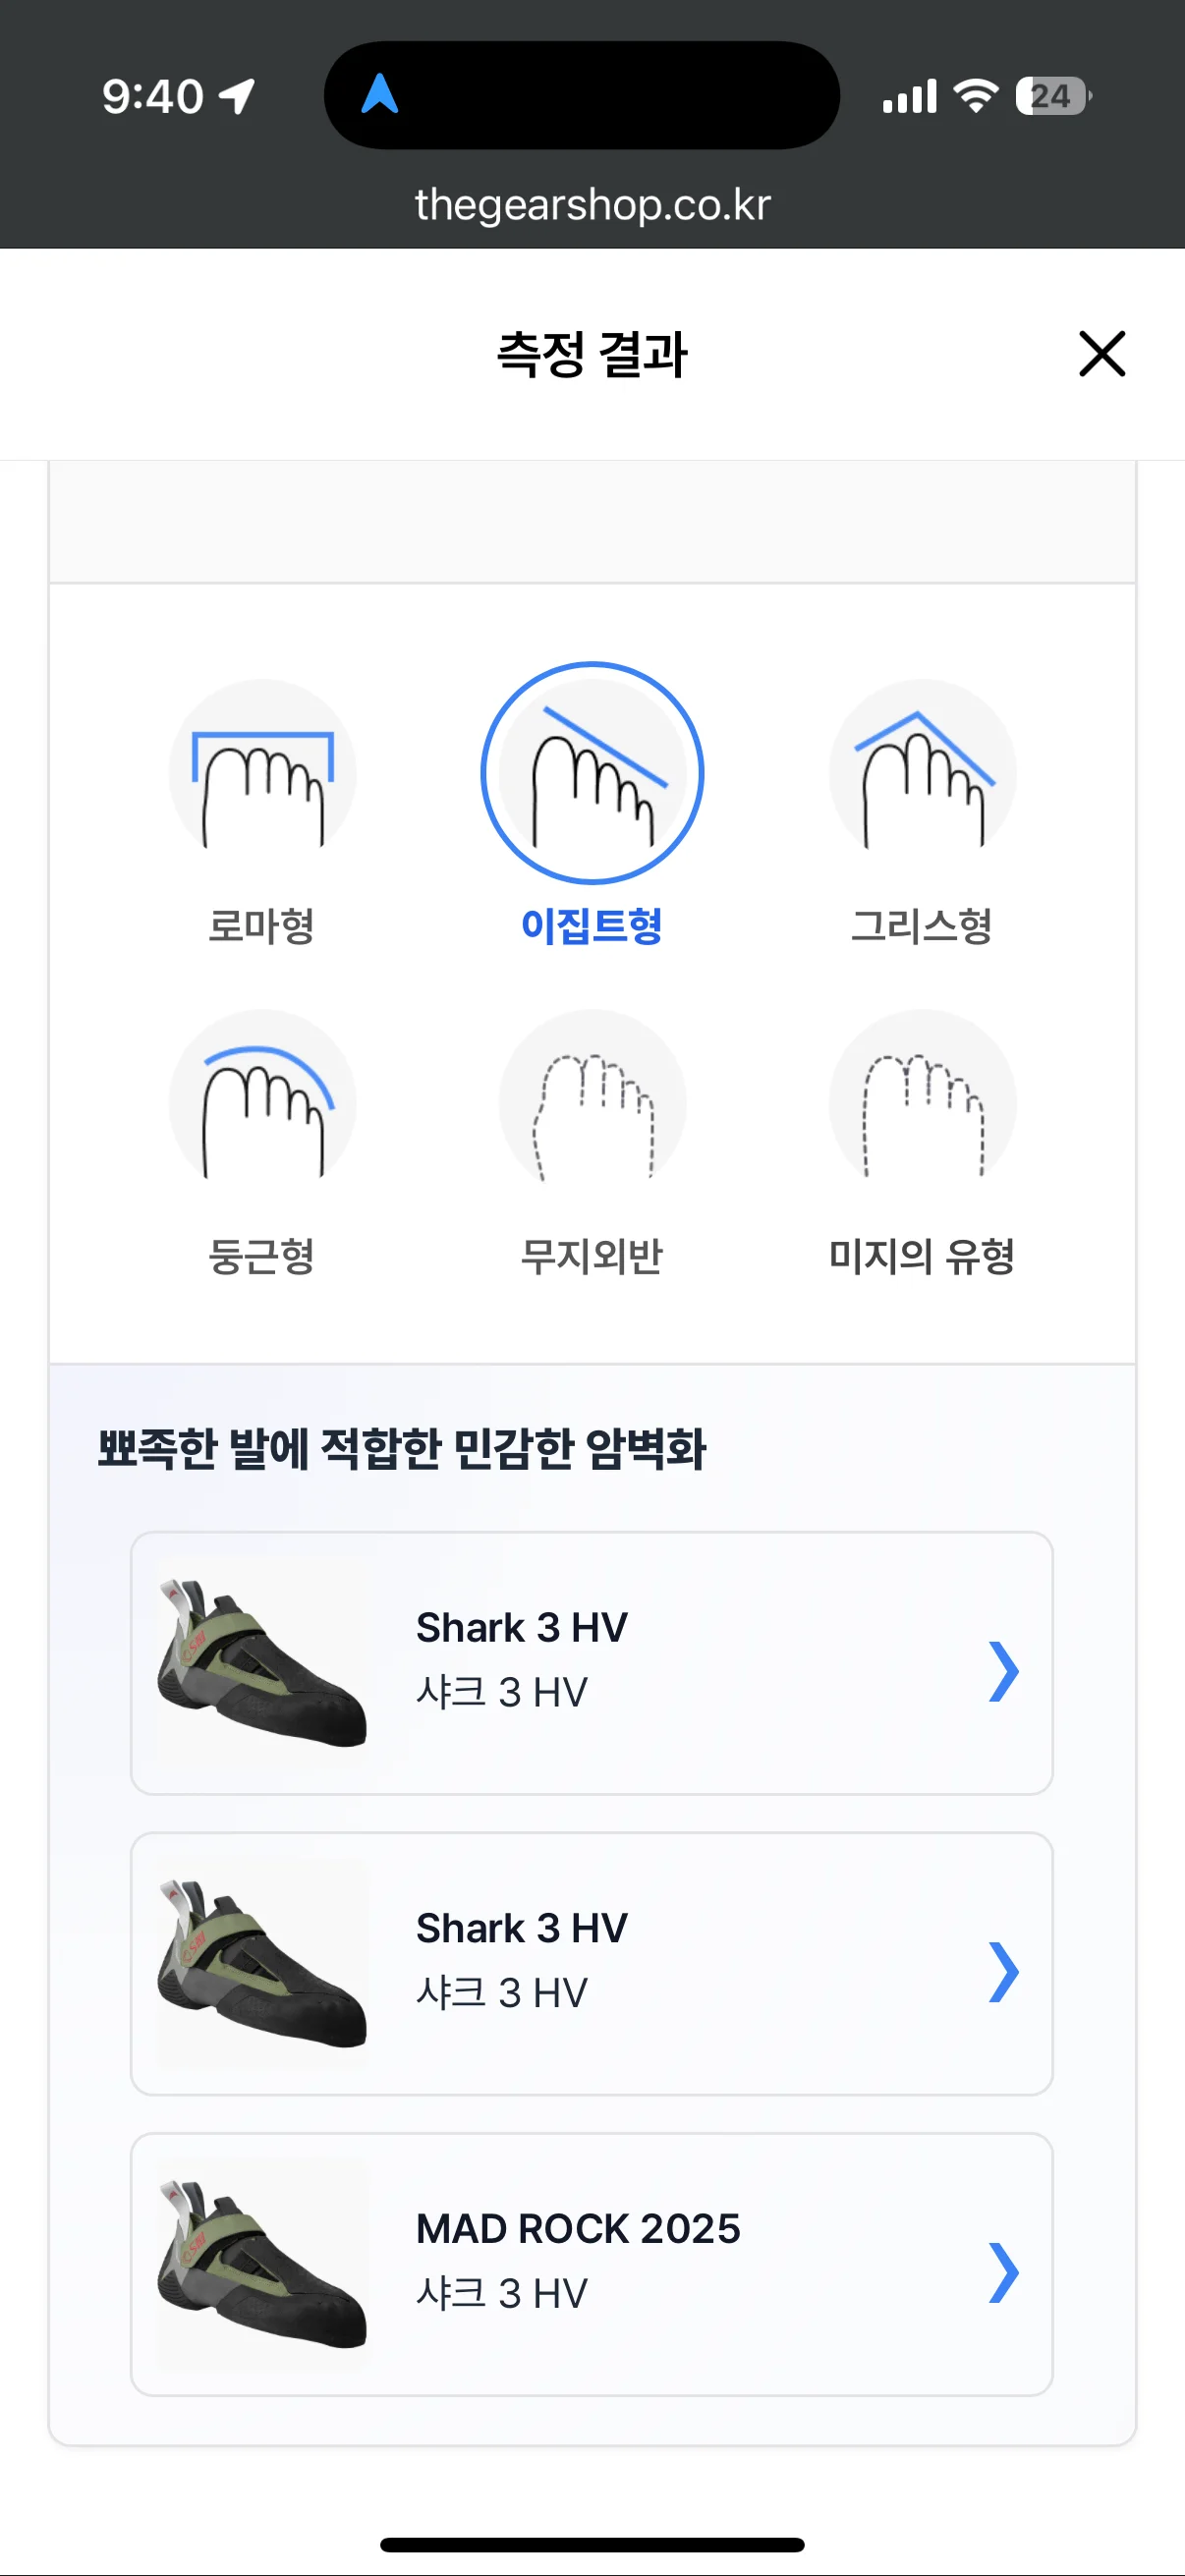Tap the MAD ROCK 2025 shoe thumbnail
The height and width of the screenshot is (2576, 1185).
tap(262, 2264)
